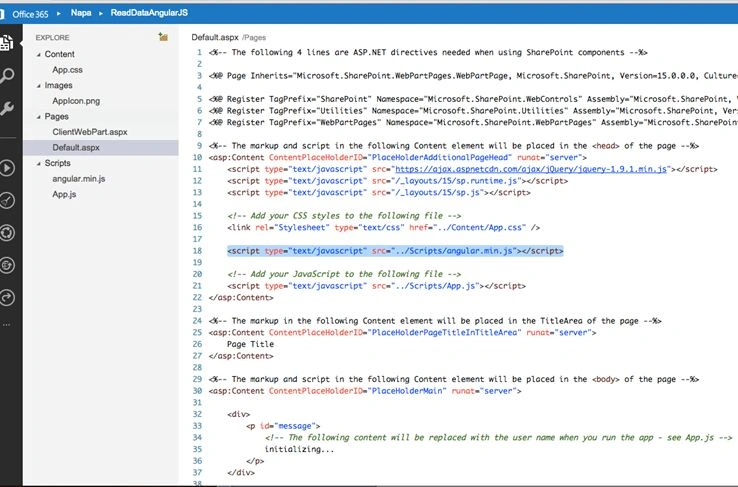738x487 pixels.
Task: Collapse the Pages folder arrow
Action: [39, 117]
